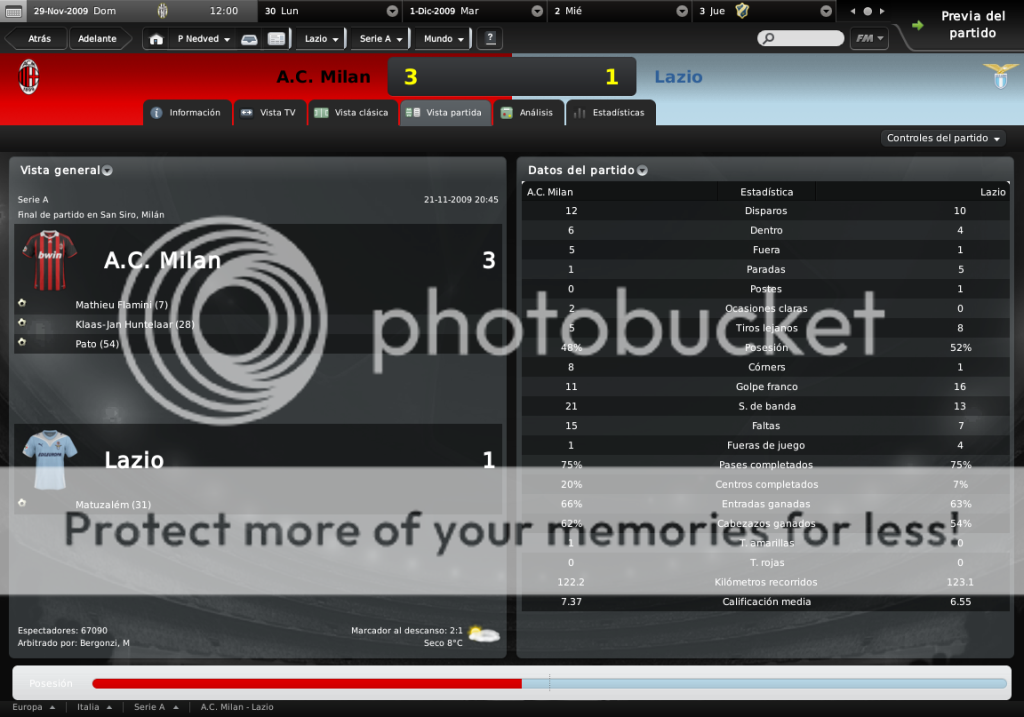Image resolution: width=1024 pixels, height=717 pixels.
Task: Open the Serie A breadcrumb menu at bottom
Action: 156,707
